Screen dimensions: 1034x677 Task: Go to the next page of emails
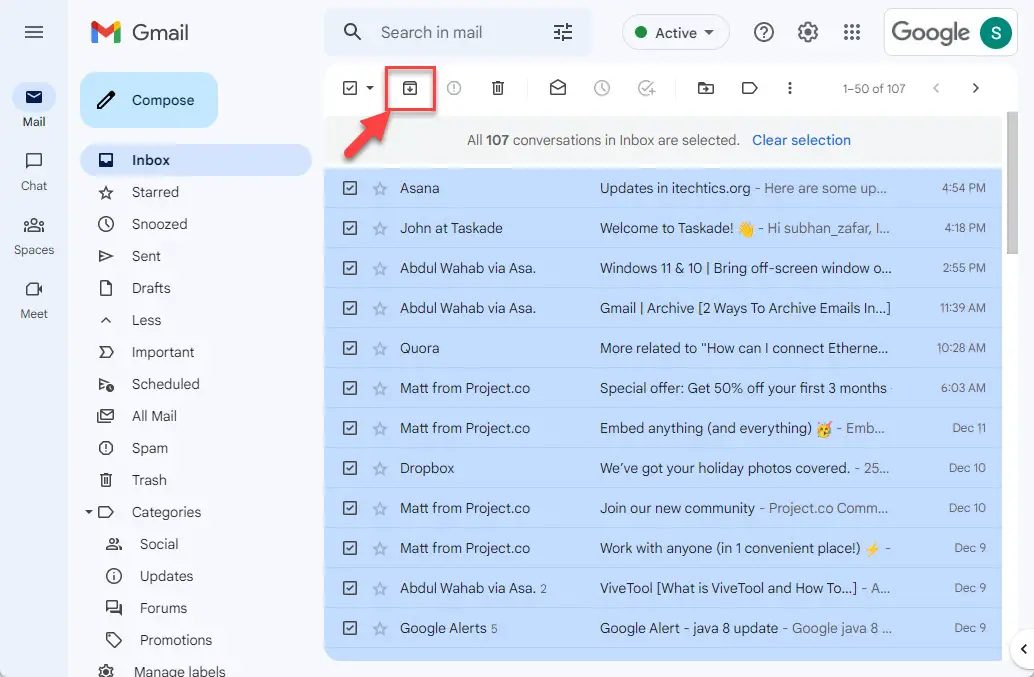[975, 88]
